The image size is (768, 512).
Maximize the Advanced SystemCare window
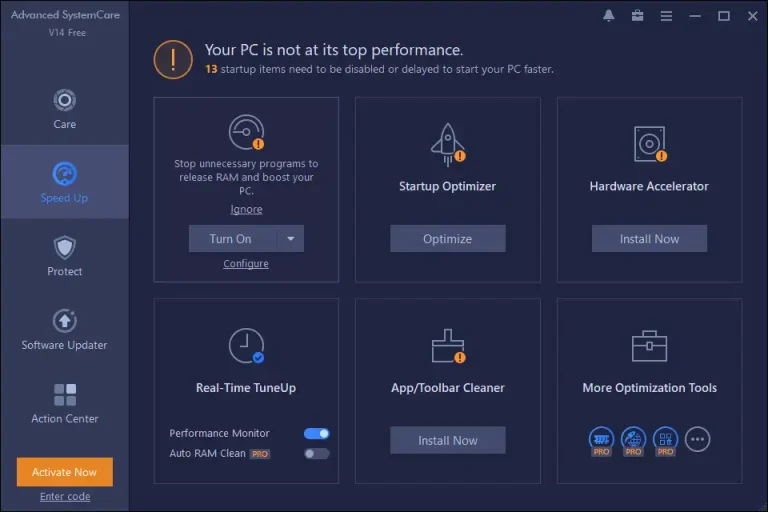point(724,16)
